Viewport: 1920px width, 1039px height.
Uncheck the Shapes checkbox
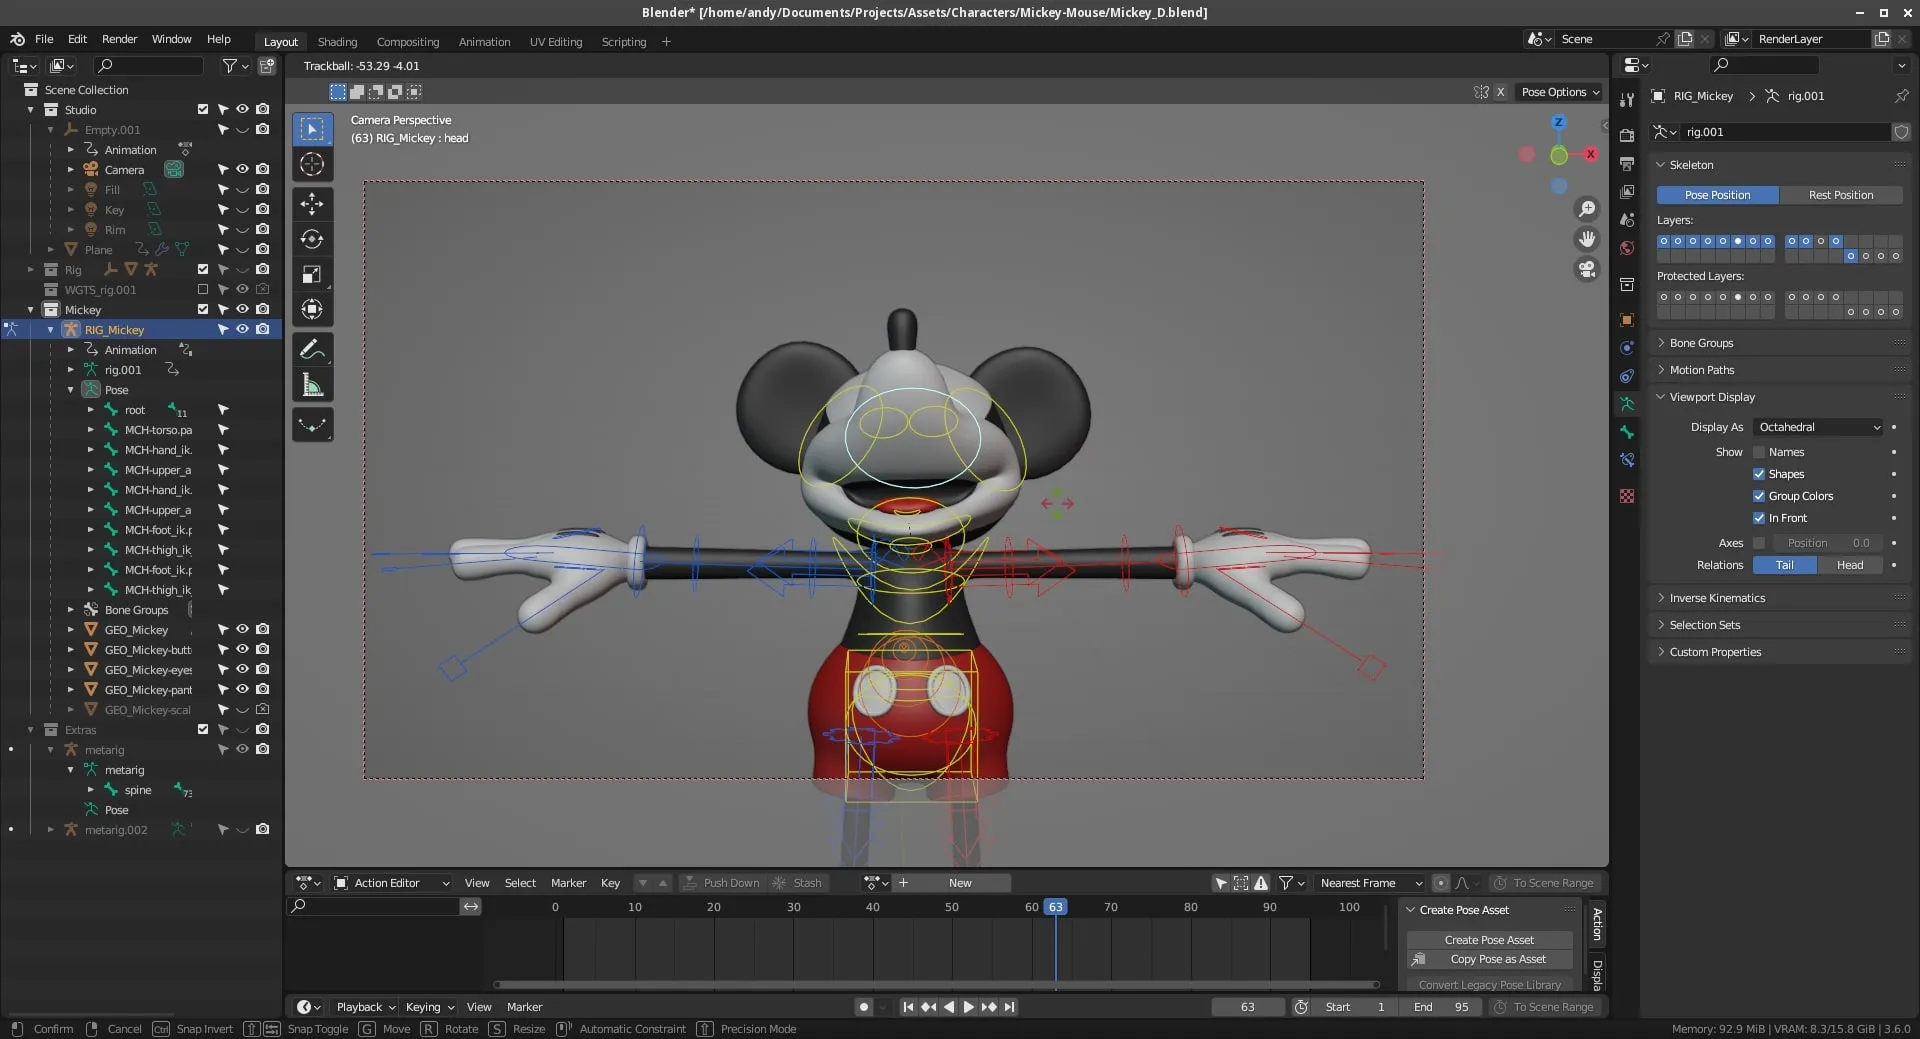tap(1759, 474)
